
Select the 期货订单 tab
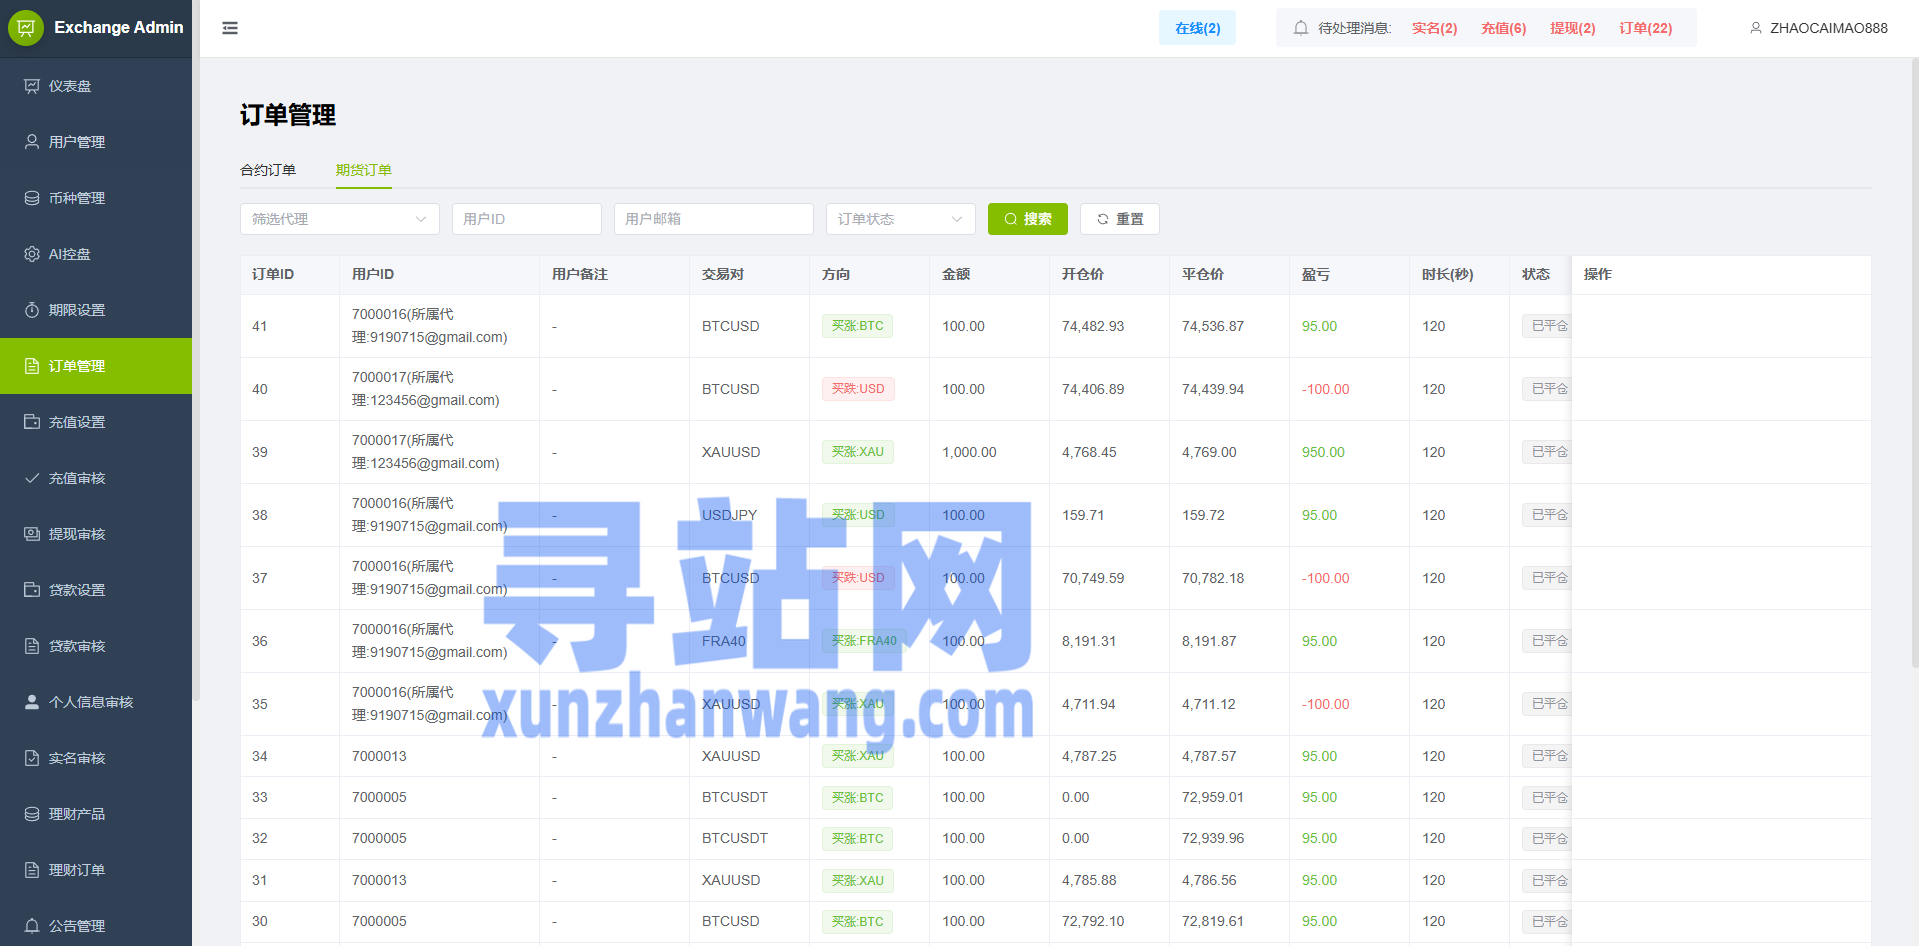[364, 170]
